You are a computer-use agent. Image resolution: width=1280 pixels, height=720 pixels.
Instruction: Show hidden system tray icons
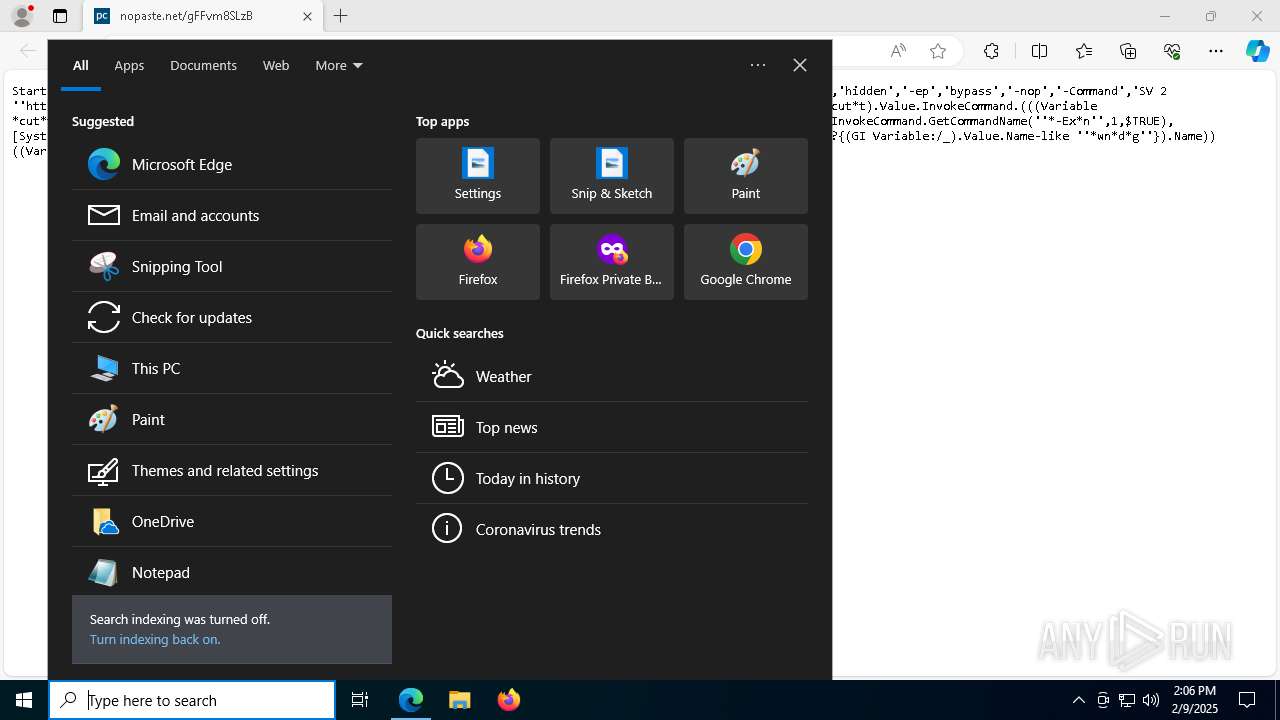point(1078,700)
